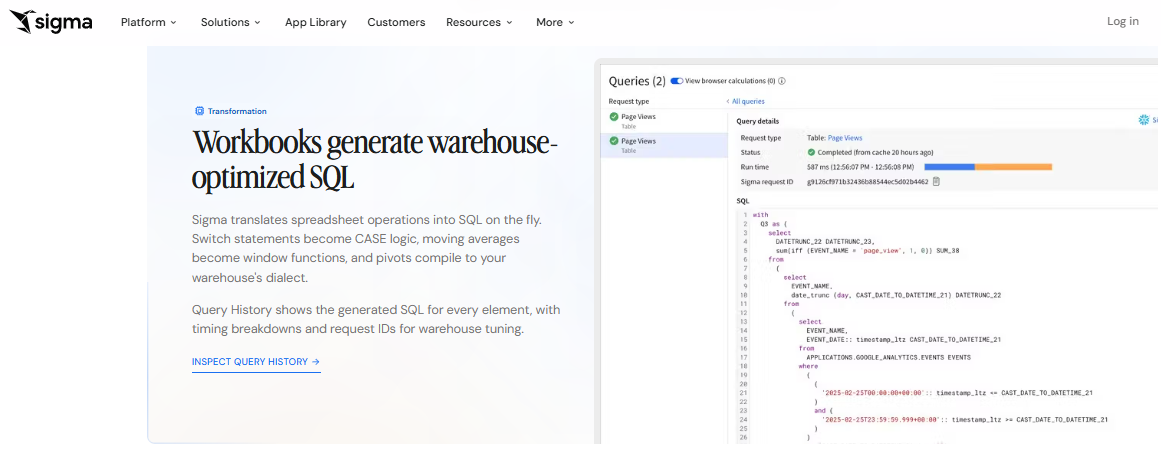This screenshot has width=1161, height=461.
Task: Click the request ID value g9126cf971b32436b88544ec5d02b4462
Action: 867,181
